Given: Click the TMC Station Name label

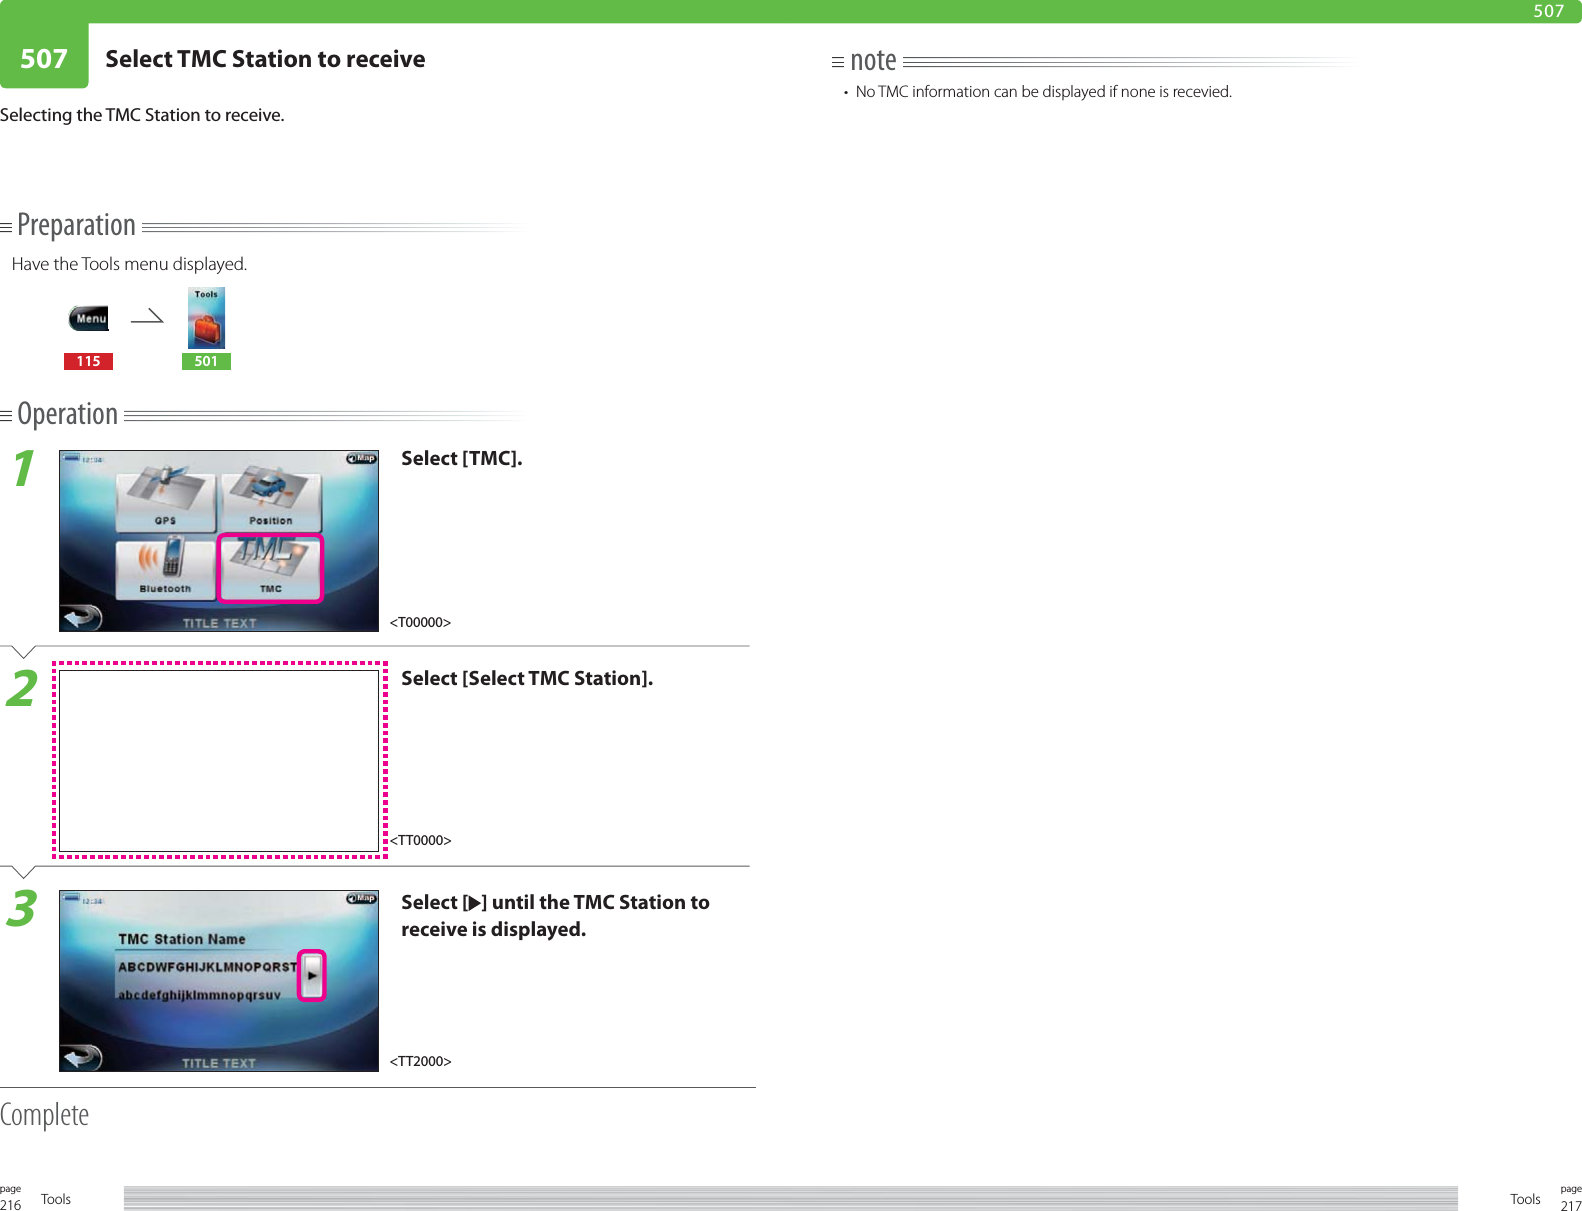Looking at the screenshot, I should tap(182, 939).
